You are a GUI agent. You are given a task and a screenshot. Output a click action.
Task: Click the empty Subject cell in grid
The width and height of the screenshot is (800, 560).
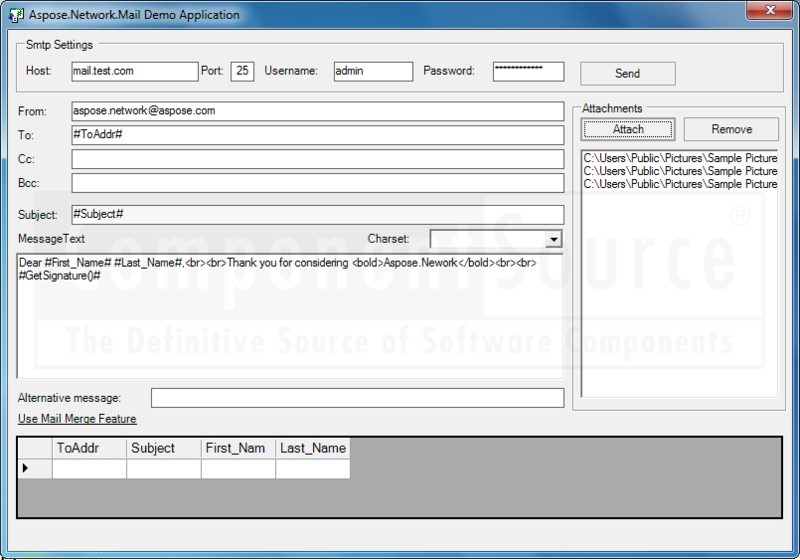(x=164, y=469)
